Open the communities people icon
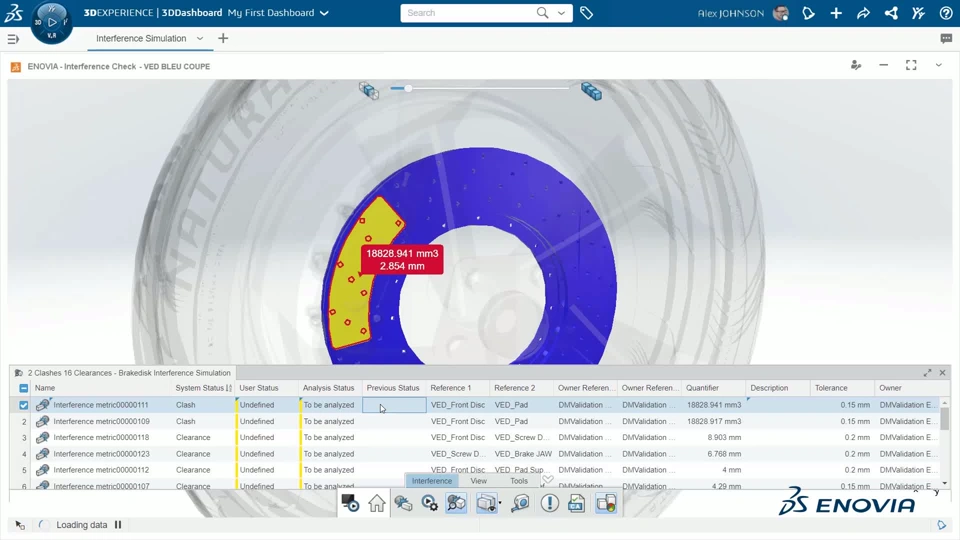Screen dimensions: 960x540 coord(918,13)
